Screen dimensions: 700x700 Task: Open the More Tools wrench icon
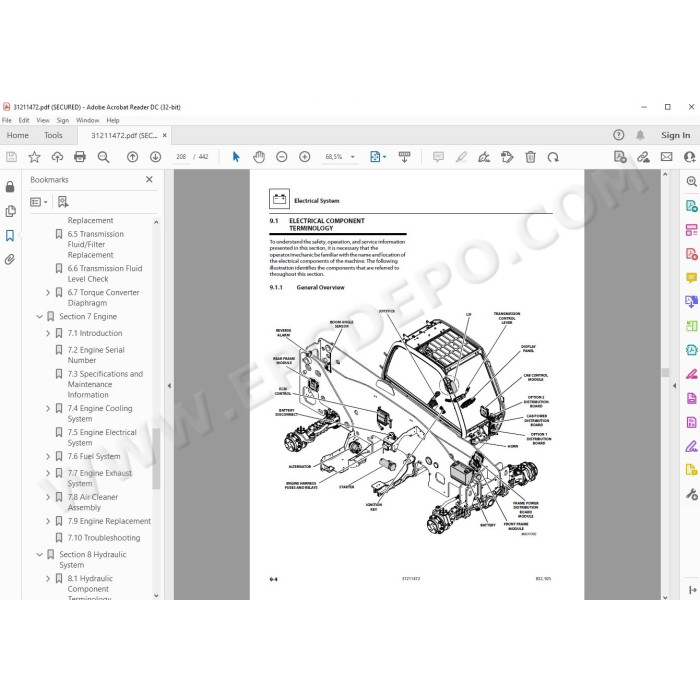[691, 494]
